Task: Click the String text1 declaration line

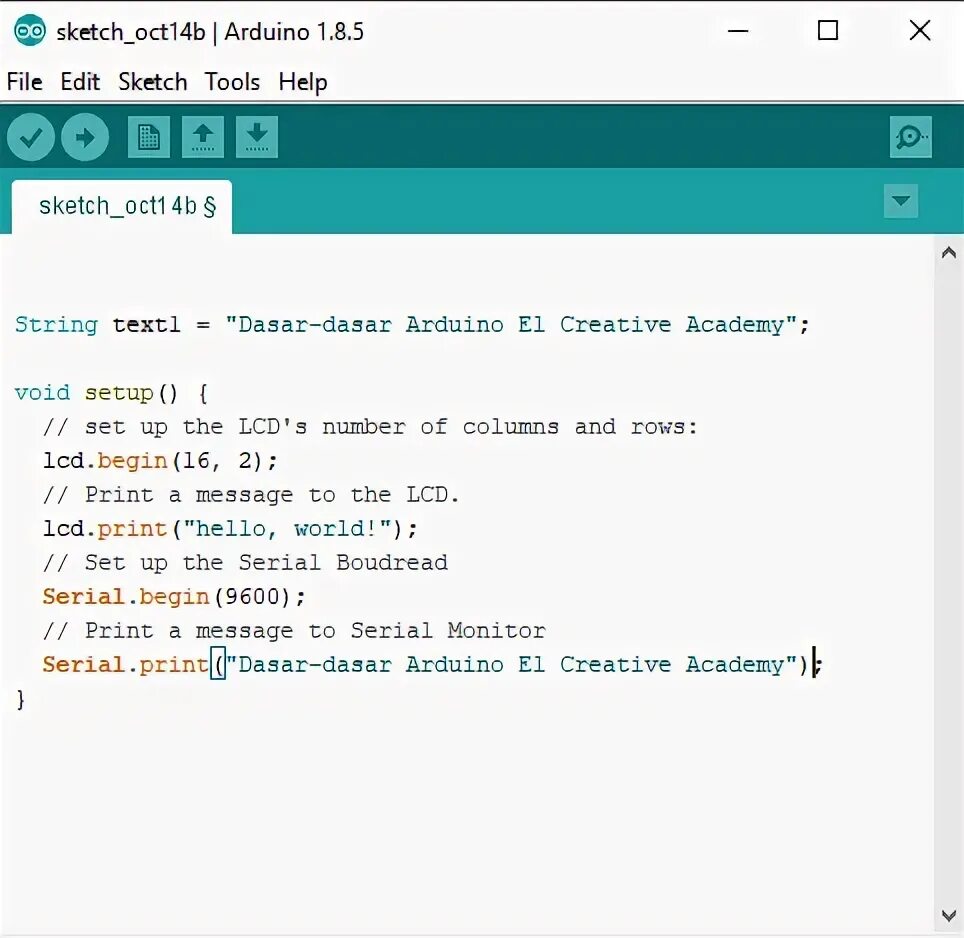Action: tap(412, 325)
